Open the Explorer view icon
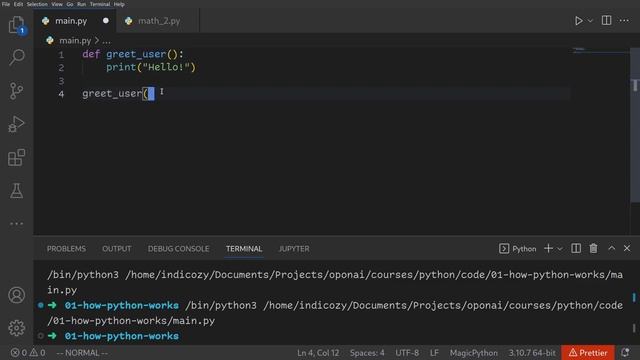The height and width of the screenshot is (360, 640). 16,25
